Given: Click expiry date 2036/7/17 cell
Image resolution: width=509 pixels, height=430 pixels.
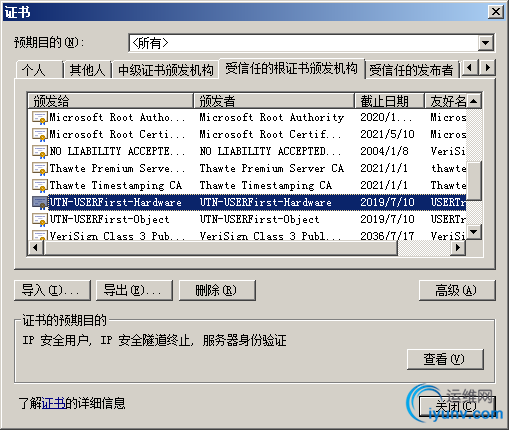Looking at the screenshot, I should click(387, 235).
